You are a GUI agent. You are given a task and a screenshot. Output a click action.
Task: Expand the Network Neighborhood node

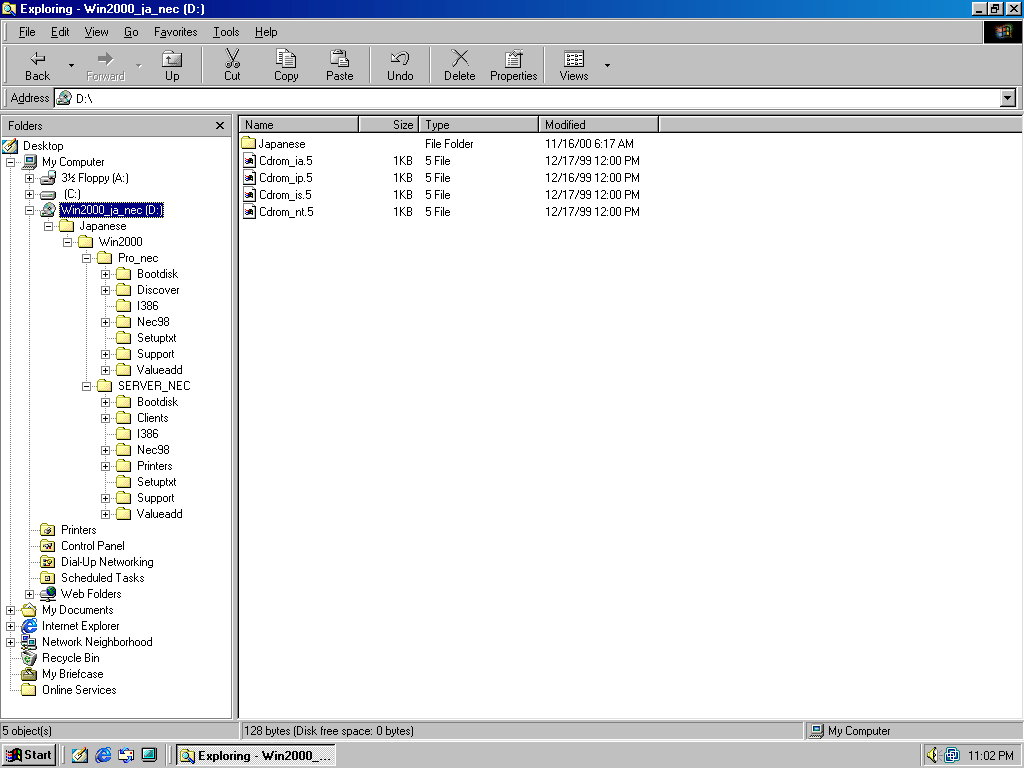point(10,642)
